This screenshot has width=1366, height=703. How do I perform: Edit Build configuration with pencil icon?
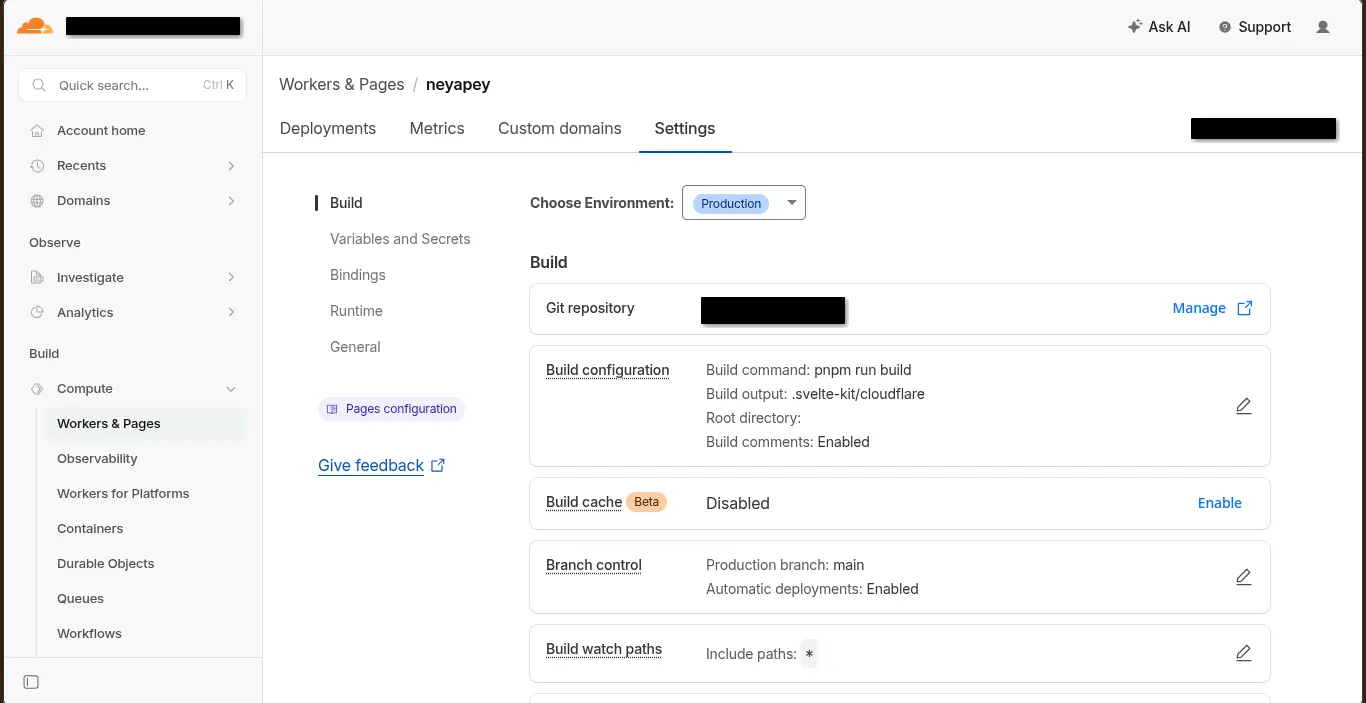pyautogui.click(x=1243, y=406)
